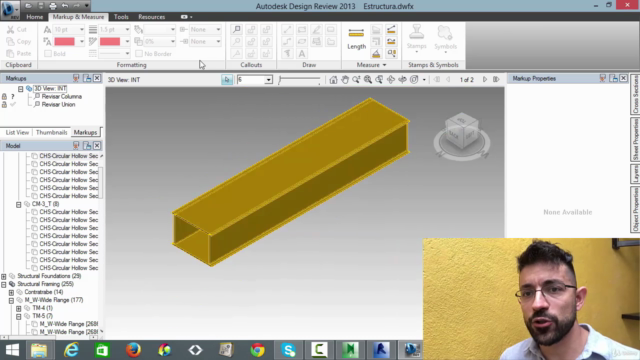Adjust the view slider in canvas toolbar
This screenshot has height=360, width=640.
[x=299, y=80]
